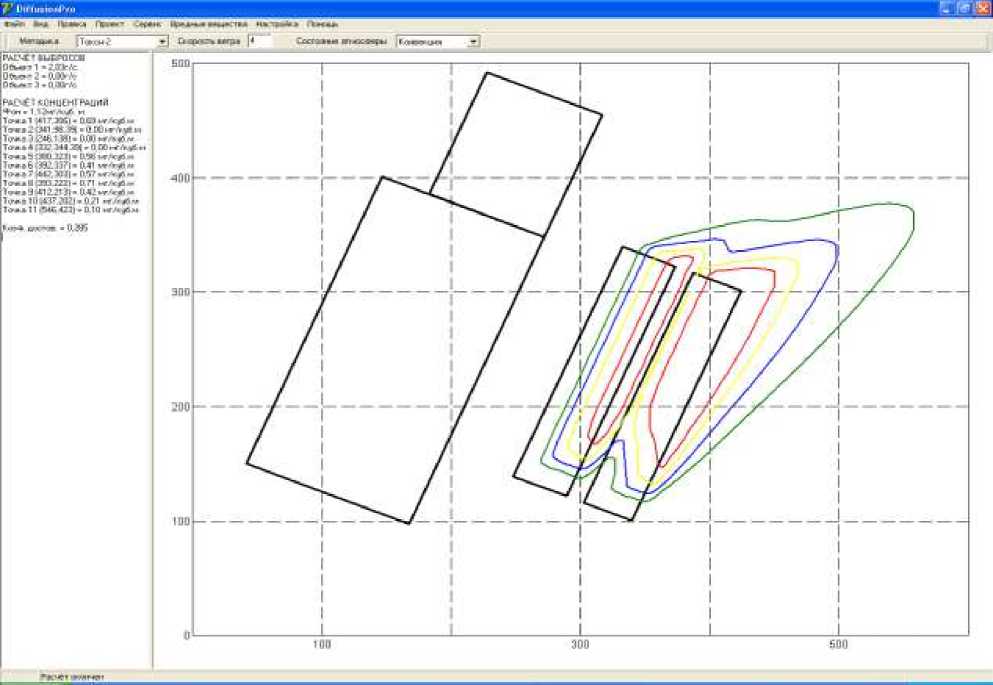993x685 pixels.
Task: Open the Вид menu
Action: (39, 22)
